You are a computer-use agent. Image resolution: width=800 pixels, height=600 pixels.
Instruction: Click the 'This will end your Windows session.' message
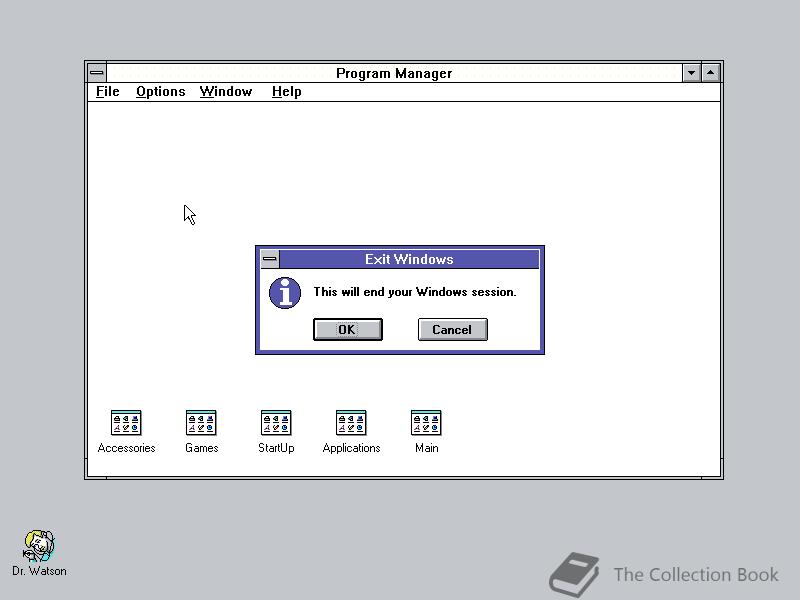coord(415,292)
